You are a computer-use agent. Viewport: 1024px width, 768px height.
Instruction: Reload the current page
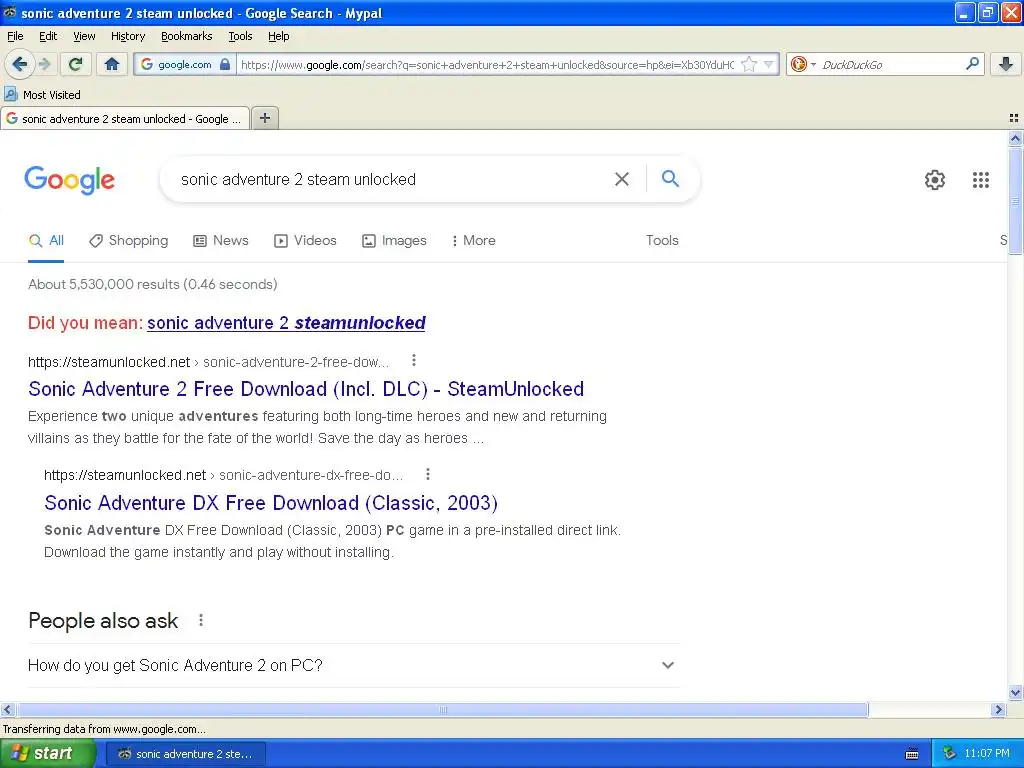pos(76,64)
